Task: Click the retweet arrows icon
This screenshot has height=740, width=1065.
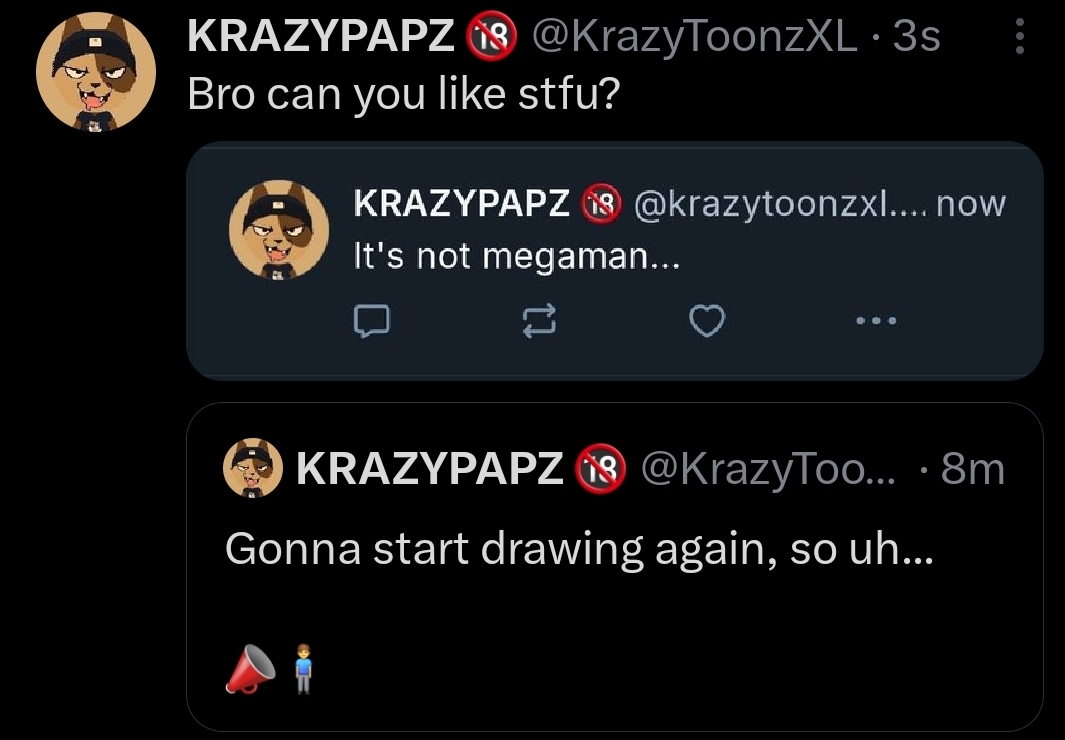Action: coord(539,321)
